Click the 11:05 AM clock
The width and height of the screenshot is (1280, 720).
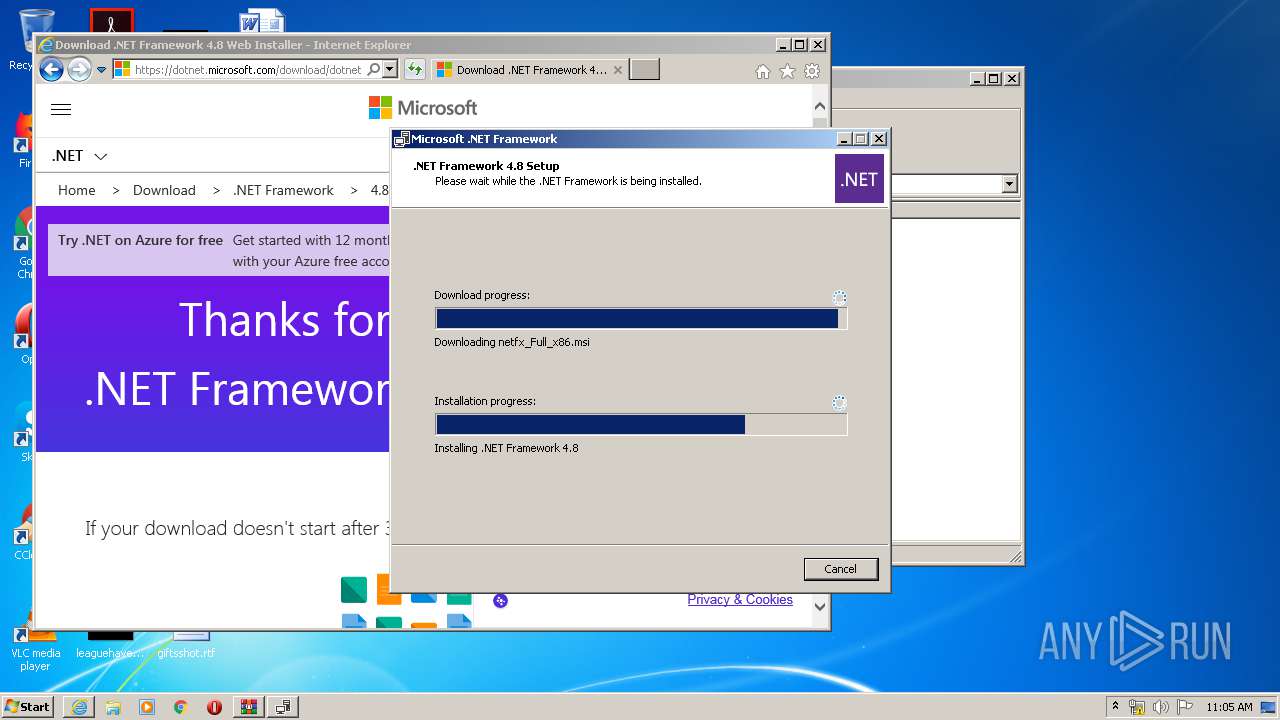[x=1229, y=707]
